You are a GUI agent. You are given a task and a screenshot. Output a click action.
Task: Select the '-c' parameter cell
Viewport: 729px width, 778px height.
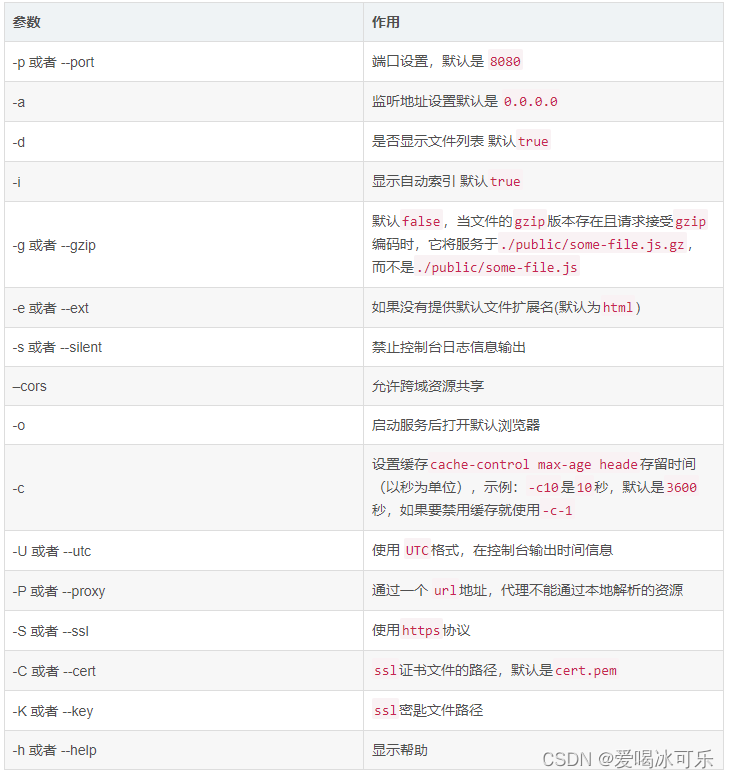point(184,488)
